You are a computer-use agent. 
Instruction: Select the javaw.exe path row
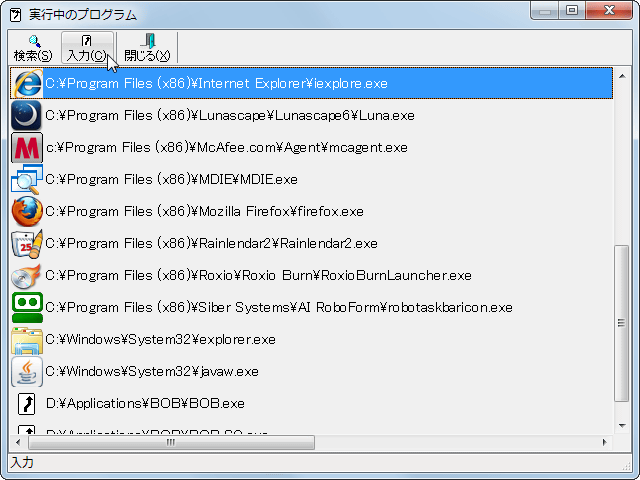(311, 371)
